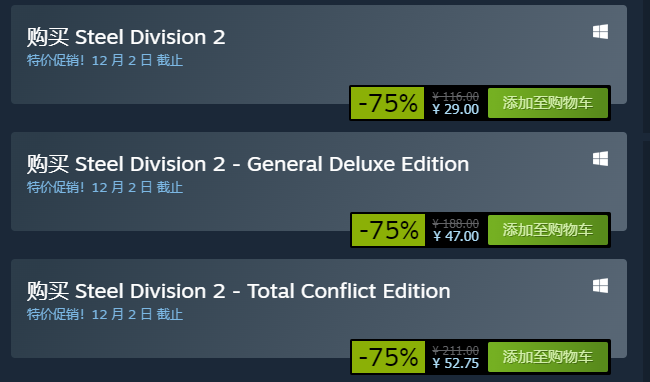The width and height of the screenshot is (650, 382).
Task: Click sale end date text under Steel Division 2
Action: coord(104,60)
